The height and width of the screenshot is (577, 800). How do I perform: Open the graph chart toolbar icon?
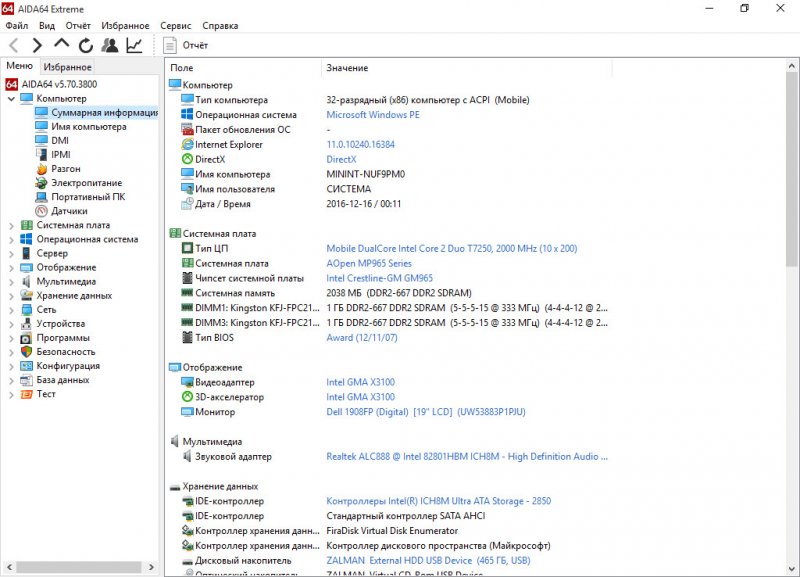click(x=134, y=45)
